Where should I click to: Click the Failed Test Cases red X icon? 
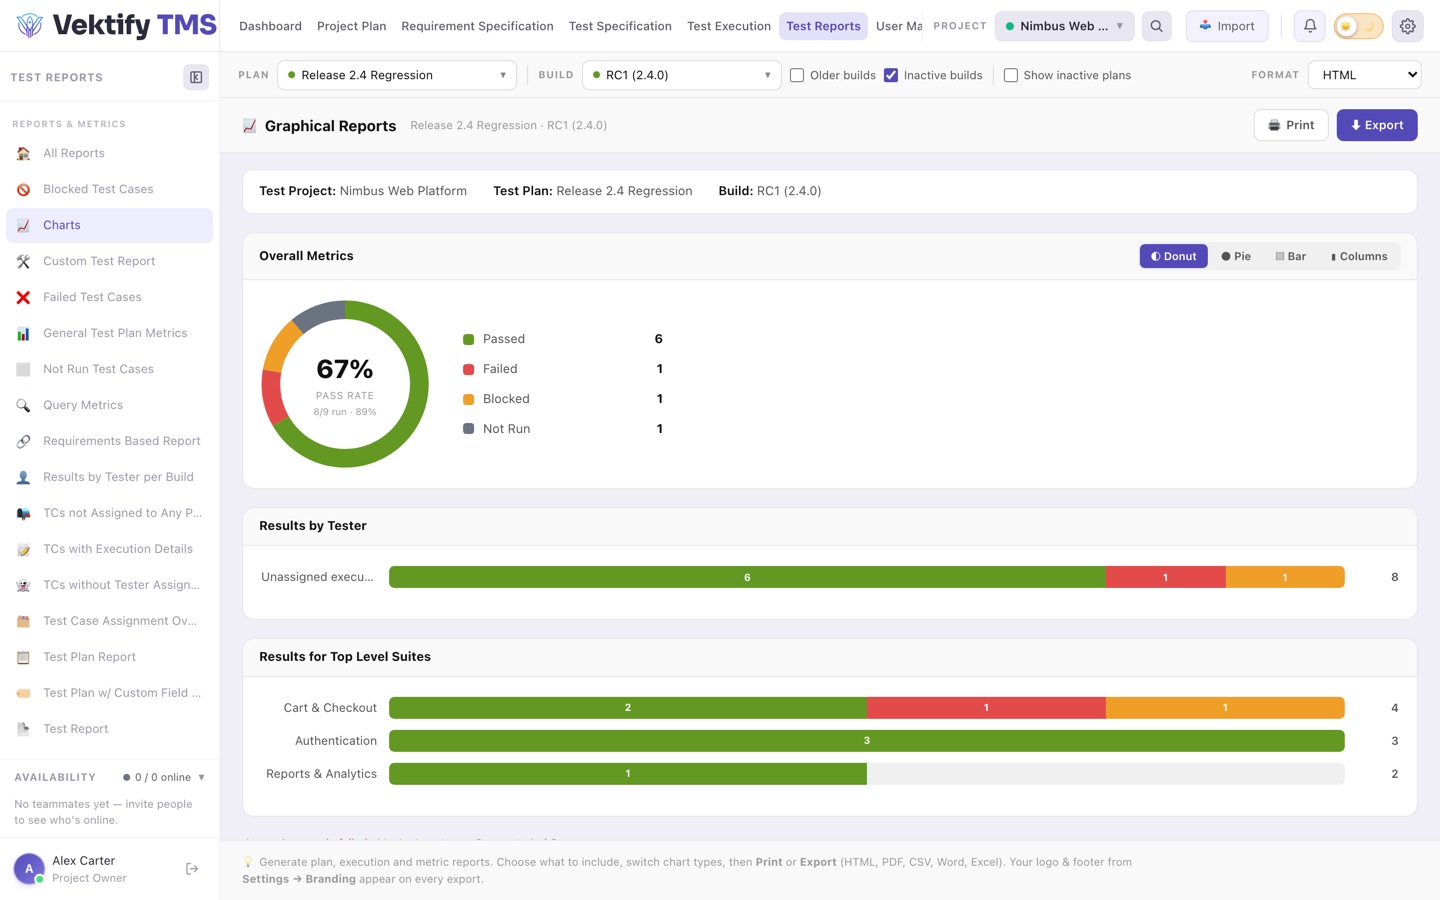(x=23, y=297)
